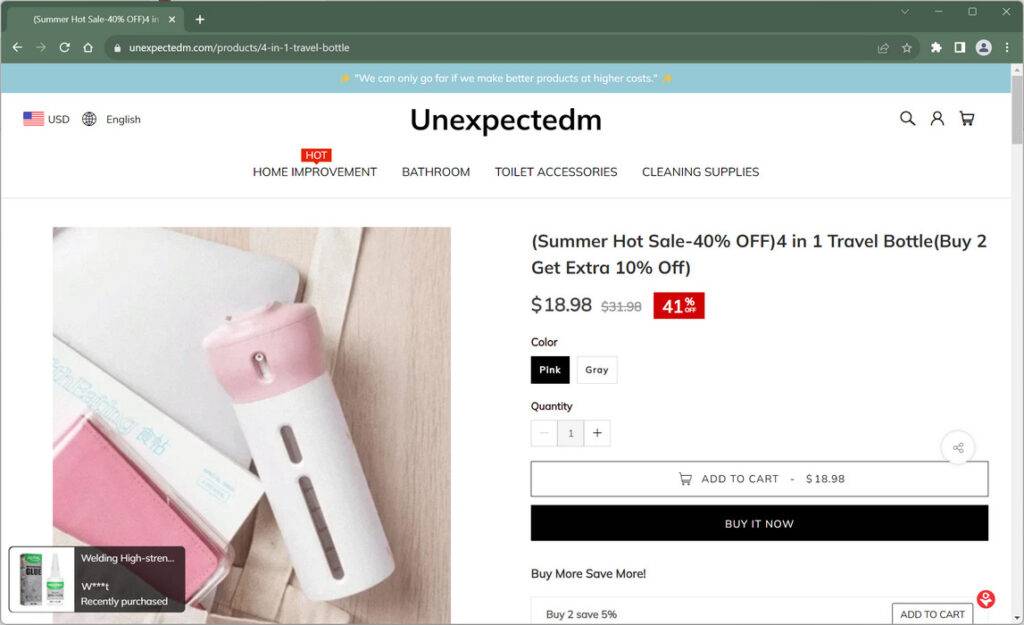Open the shopping cart icon

click(966, 118)
